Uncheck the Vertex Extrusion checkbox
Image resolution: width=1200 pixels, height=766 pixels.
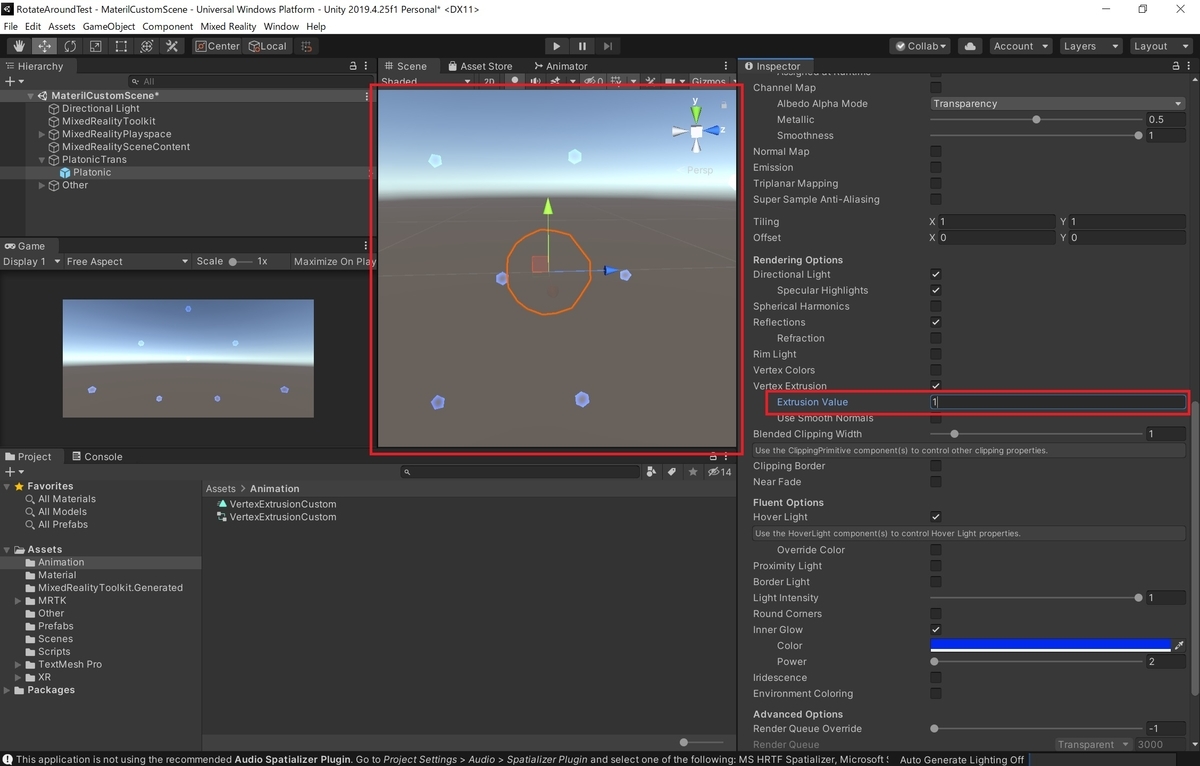click(x=936, y=386)
